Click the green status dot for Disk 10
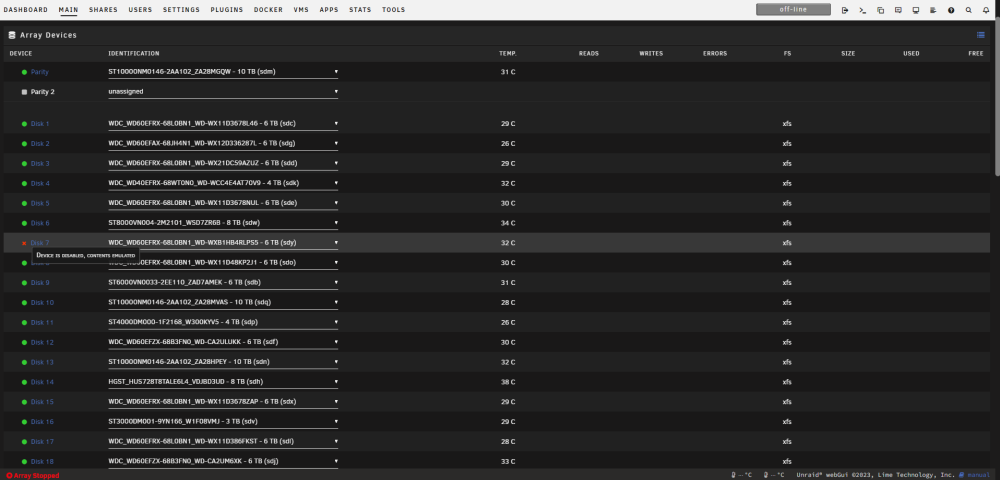Image resolution: width=1000 pixels, height=480 pixels. click(24, 302)
